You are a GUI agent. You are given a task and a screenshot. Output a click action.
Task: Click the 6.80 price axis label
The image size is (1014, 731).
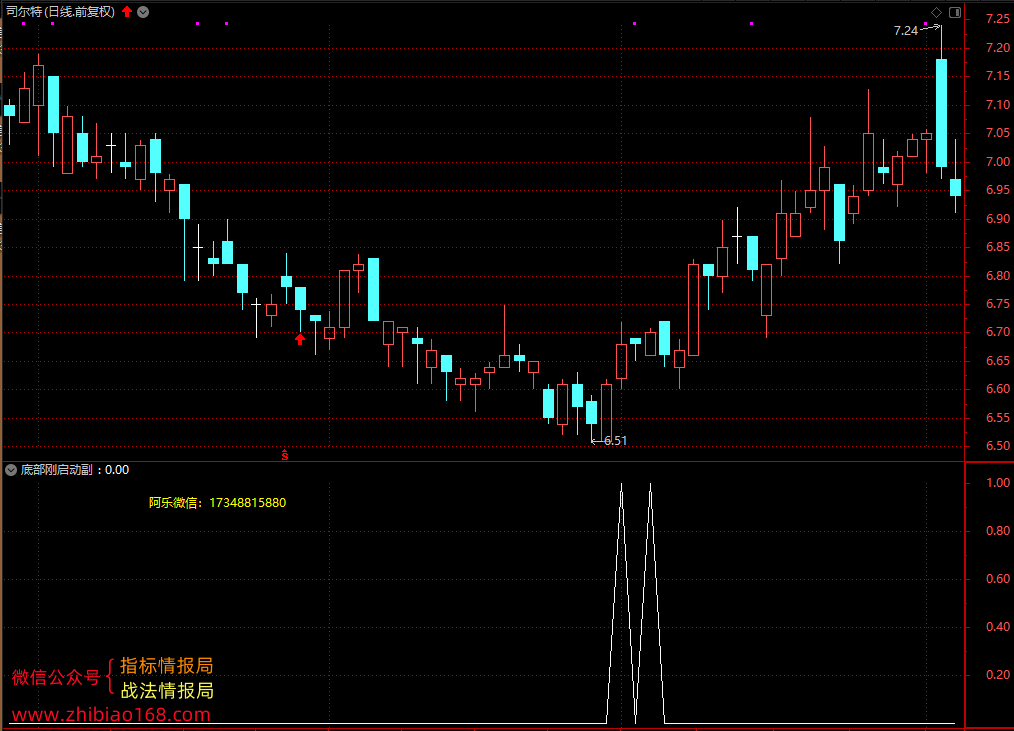coord(998,275)
